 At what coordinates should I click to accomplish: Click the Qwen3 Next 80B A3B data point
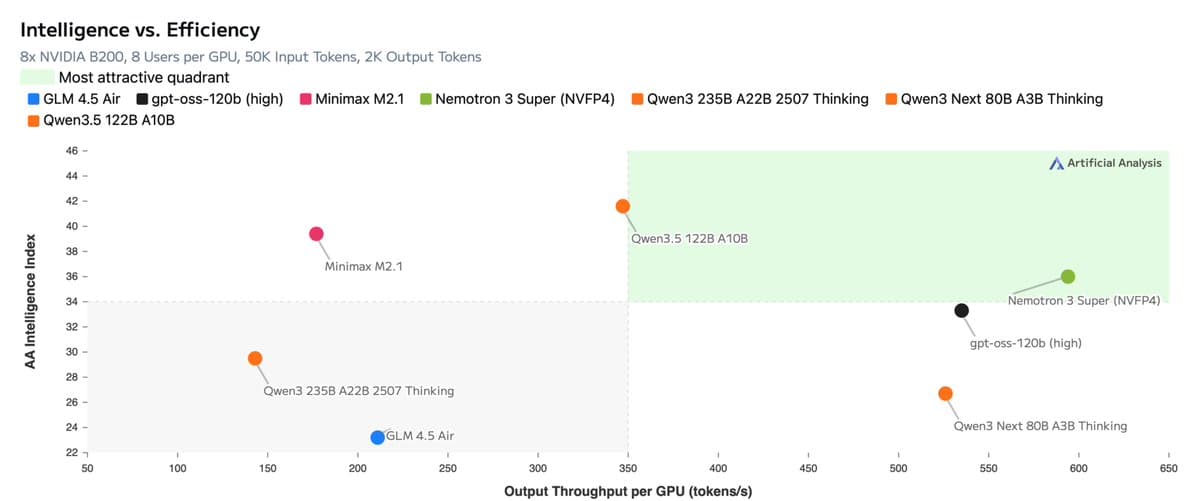click(x=945, y=393)
